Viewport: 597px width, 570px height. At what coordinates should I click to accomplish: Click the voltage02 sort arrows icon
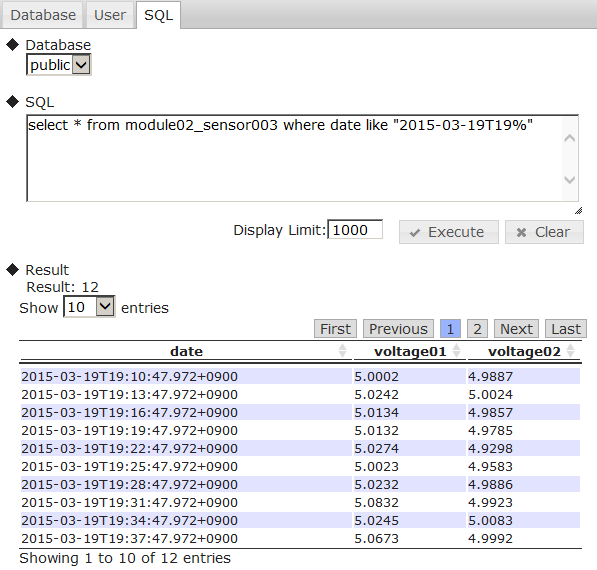tap(570, 351)
